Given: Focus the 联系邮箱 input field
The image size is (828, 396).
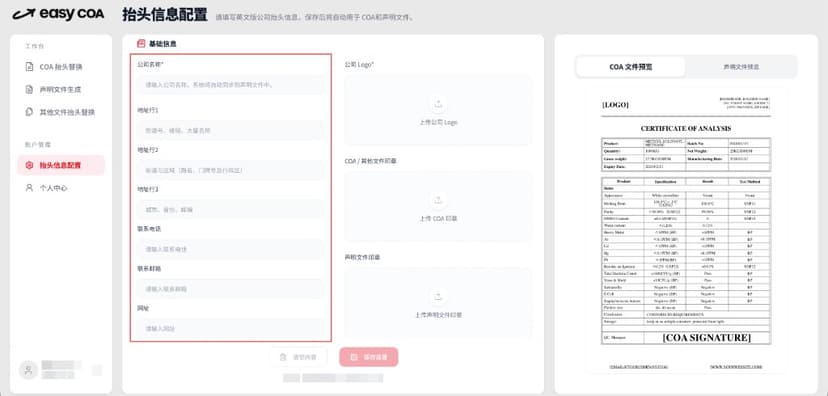Looking at the screenshot, I should pyautogui.click(x=231, y=289).
